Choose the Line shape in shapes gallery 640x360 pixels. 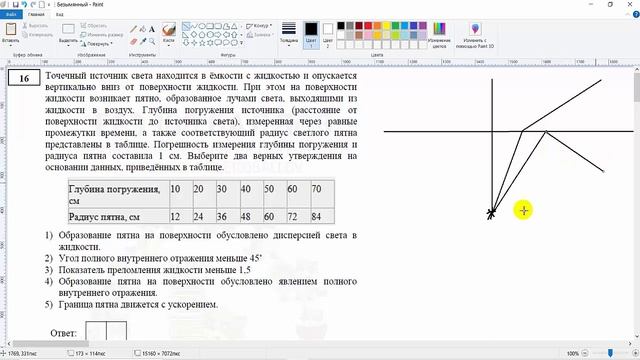point(186,26)
